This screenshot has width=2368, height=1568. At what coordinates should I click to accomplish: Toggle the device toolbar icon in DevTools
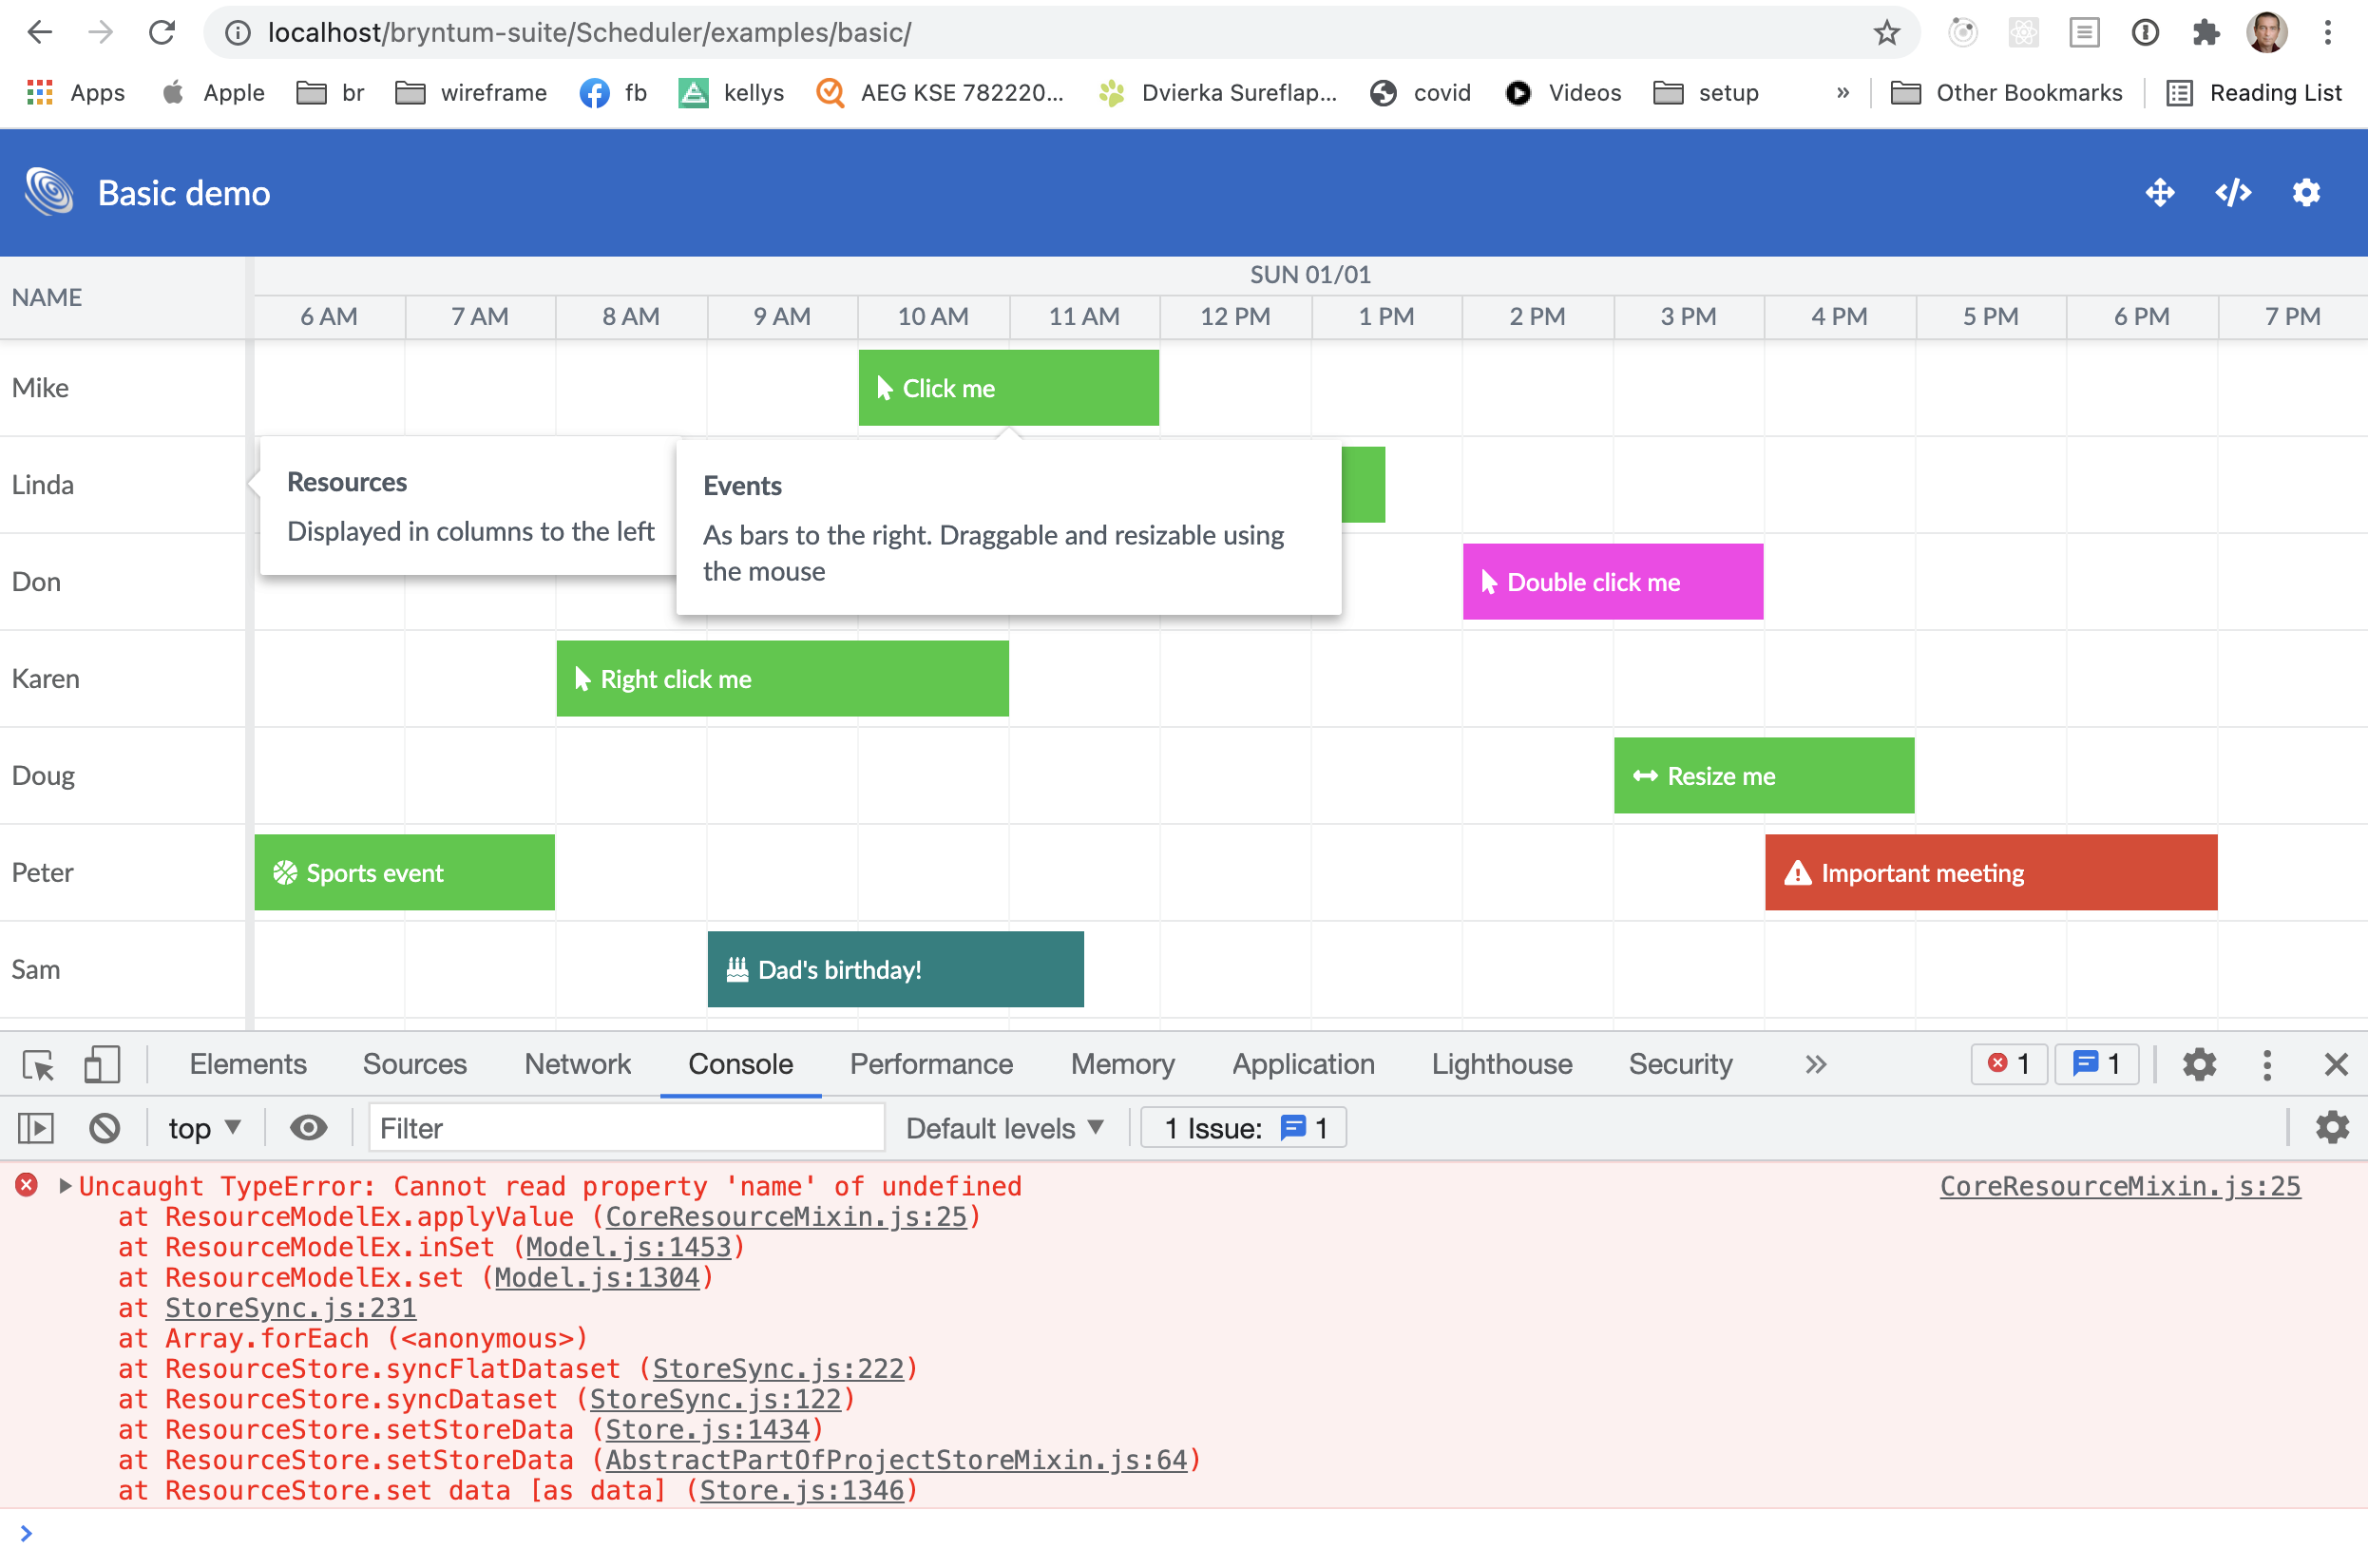(100, 1065)
